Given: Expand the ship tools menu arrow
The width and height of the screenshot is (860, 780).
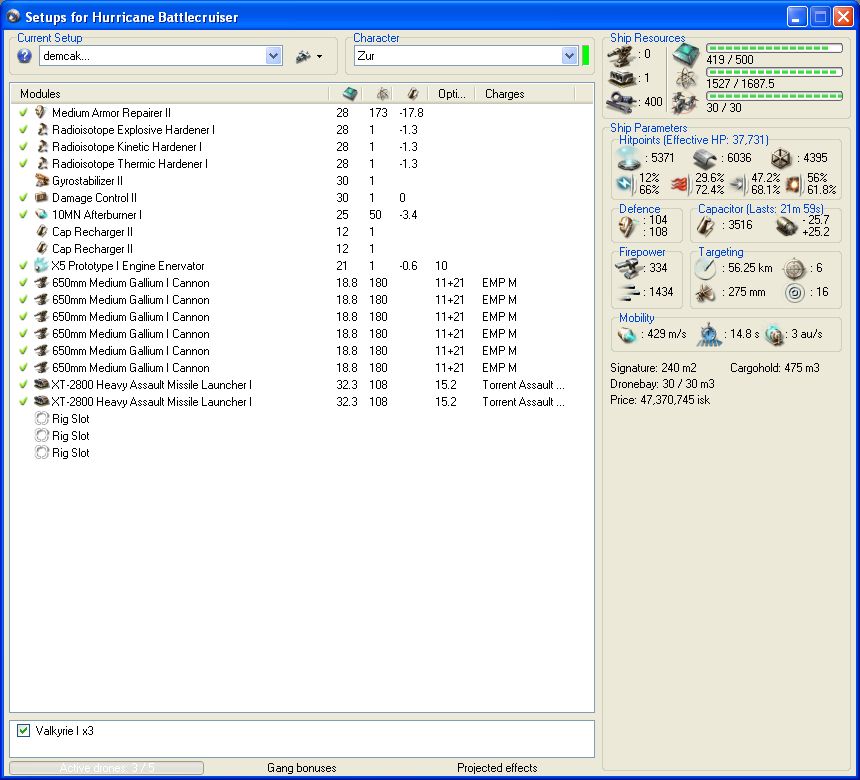Looking at the screenshot, I should pyautogui.click(x=319, y=58).
